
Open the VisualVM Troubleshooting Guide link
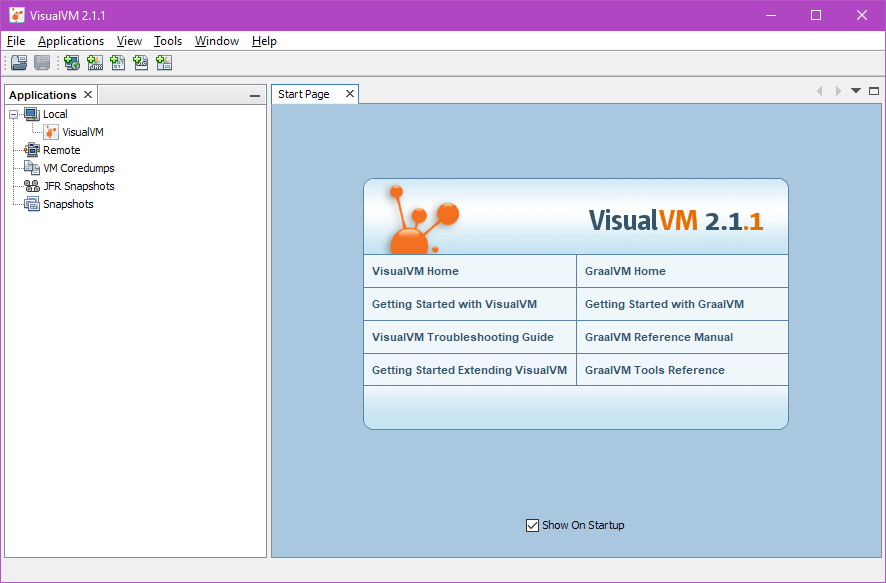(x=462, y=337)
